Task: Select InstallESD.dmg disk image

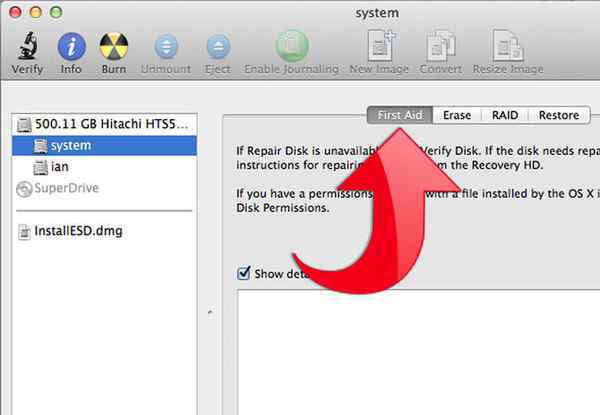Action: coord(104,231)
